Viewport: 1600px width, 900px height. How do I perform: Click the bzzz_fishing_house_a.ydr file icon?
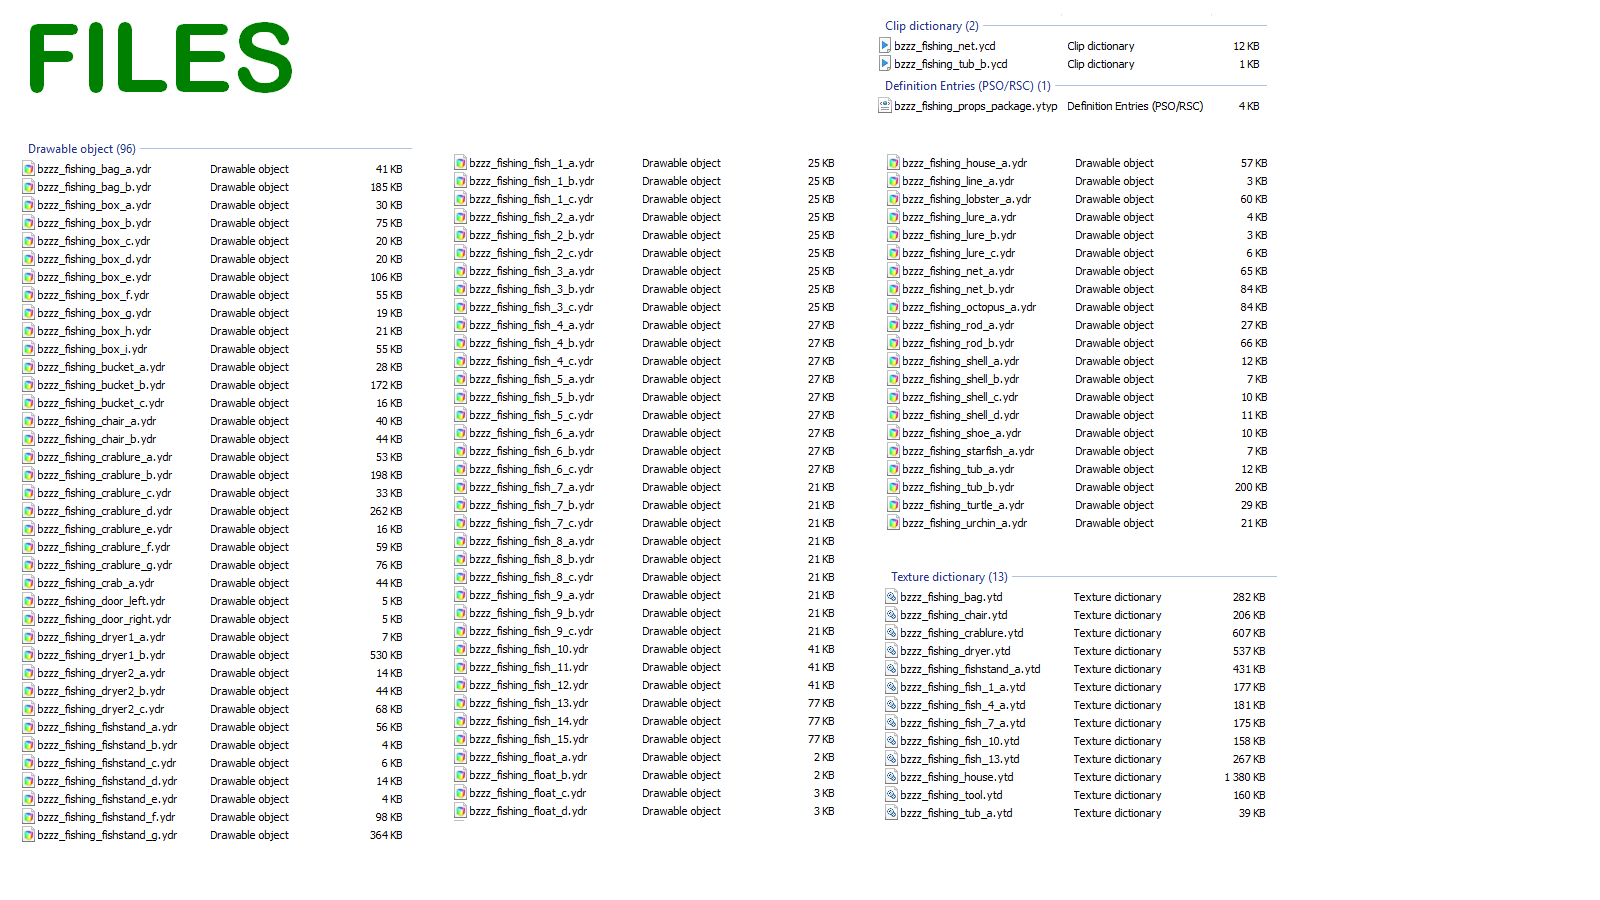(x=893, y=163)
